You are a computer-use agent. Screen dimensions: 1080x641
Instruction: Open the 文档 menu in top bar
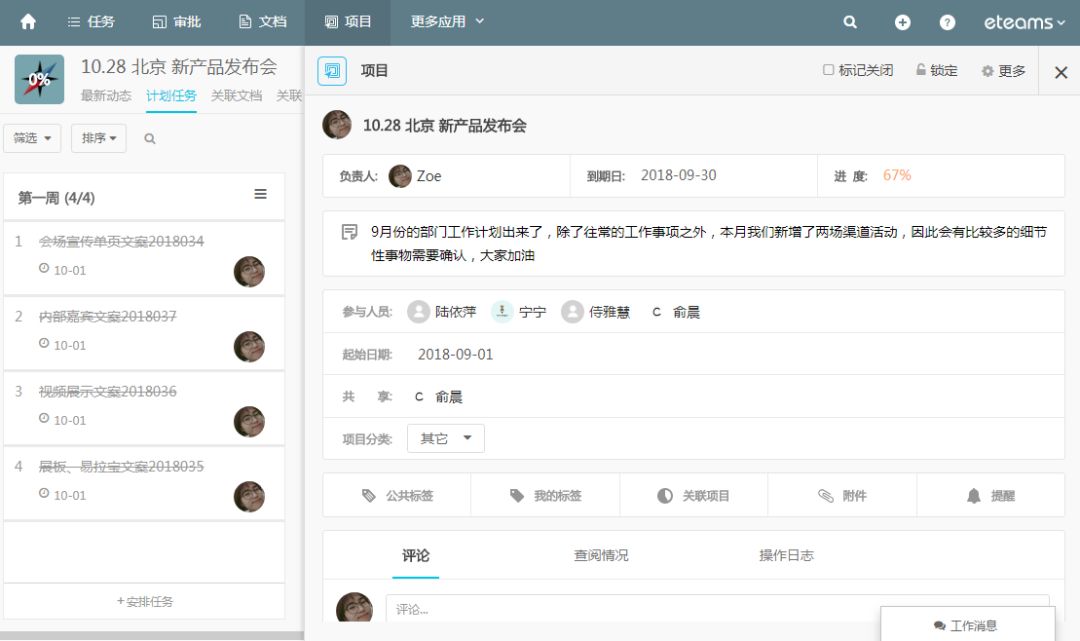coord(262,22)
